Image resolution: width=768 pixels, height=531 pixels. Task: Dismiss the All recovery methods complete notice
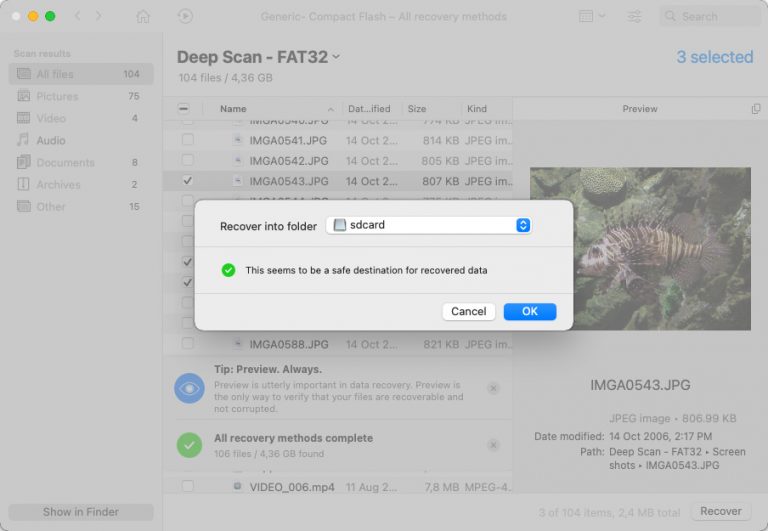tap(493, 445)
